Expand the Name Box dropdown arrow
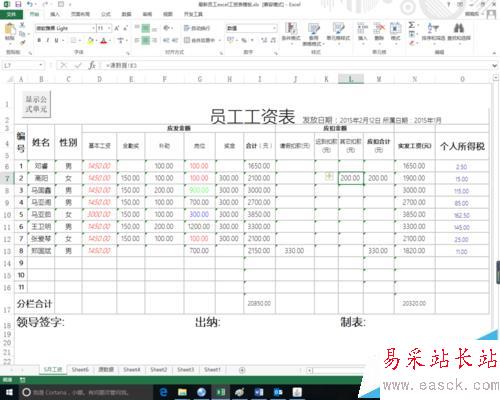The image size is (500, 400). 41,65
